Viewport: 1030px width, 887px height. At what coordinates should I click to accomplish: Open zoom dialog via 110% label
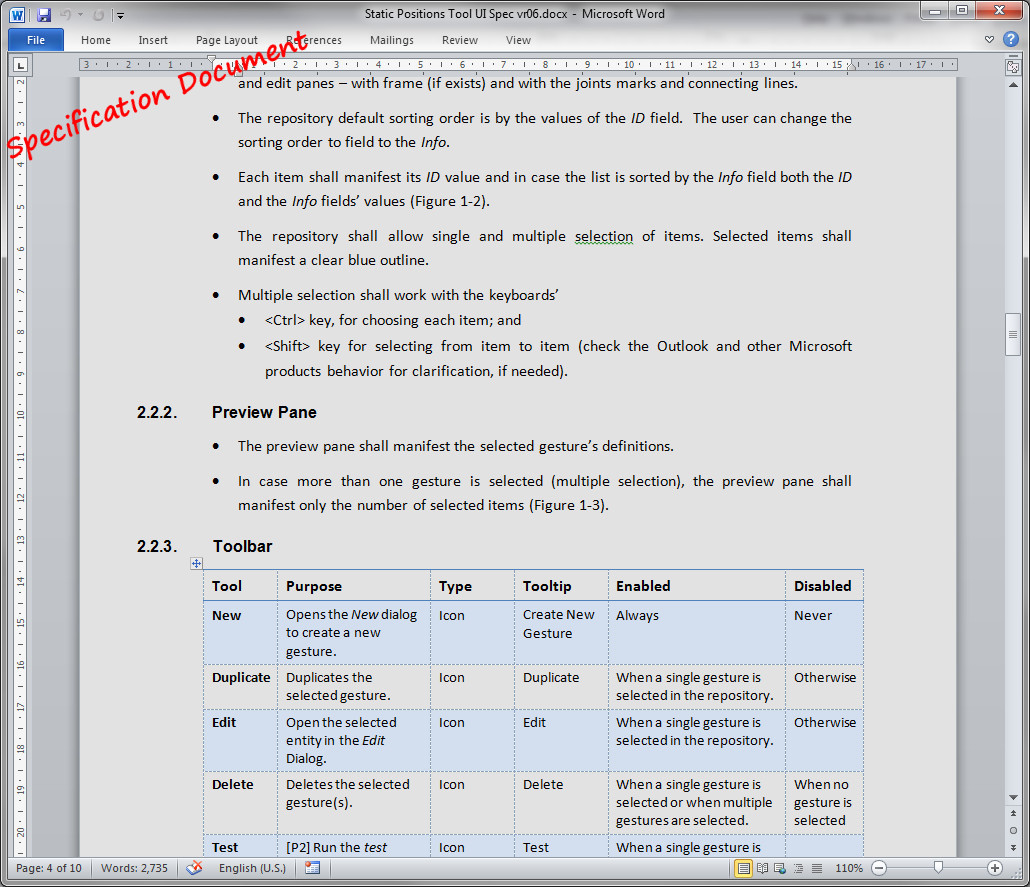pyautogui.click(x=849, y=868)
